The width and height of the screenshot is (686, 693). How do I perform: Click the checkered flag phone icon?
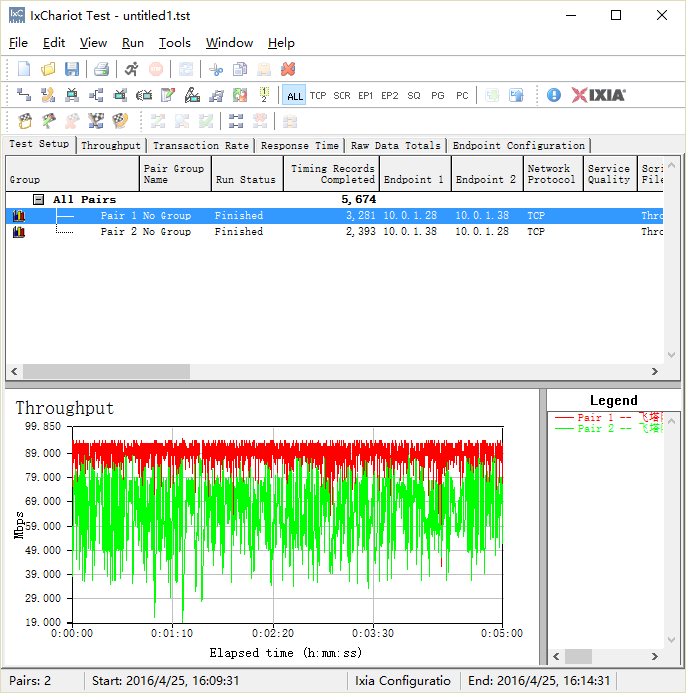click(120, 121)
